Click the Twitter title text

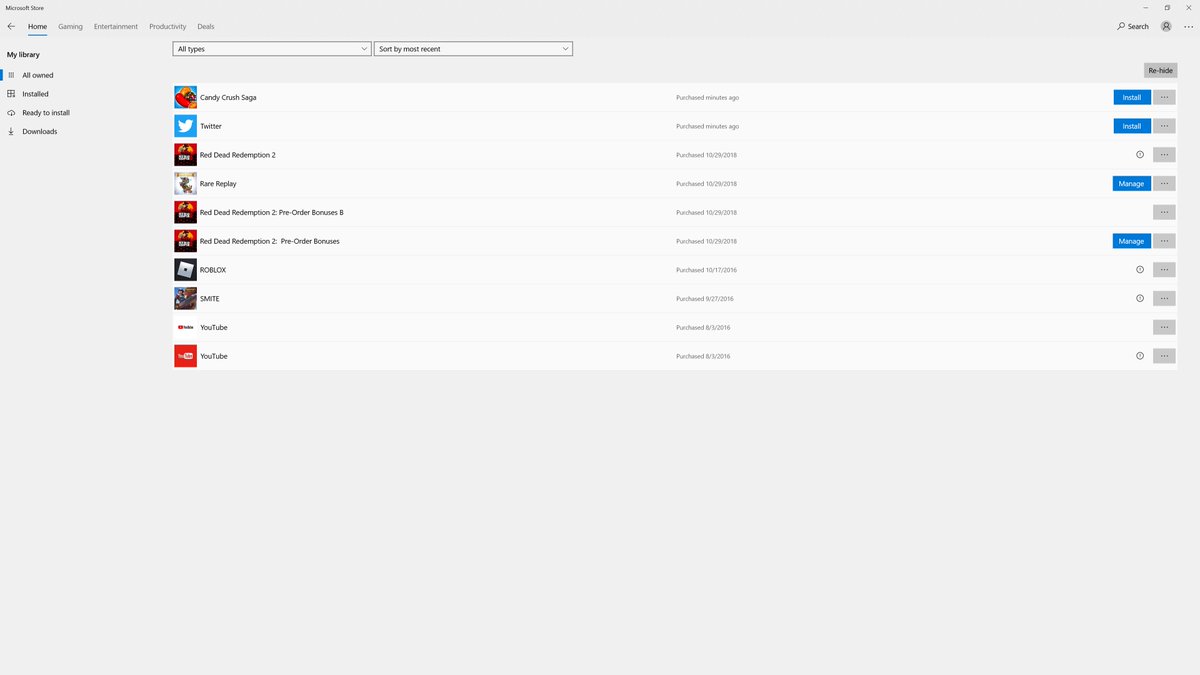point(211,126)
